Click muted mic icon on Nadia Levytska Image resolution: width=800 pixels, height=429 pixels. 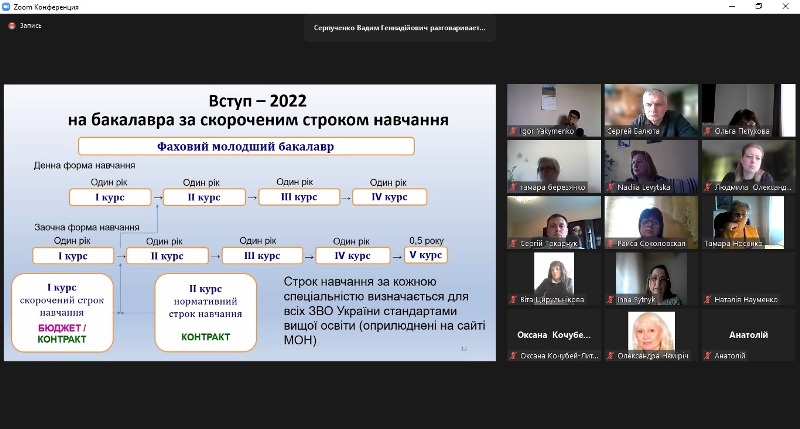(x=611, y=188)
